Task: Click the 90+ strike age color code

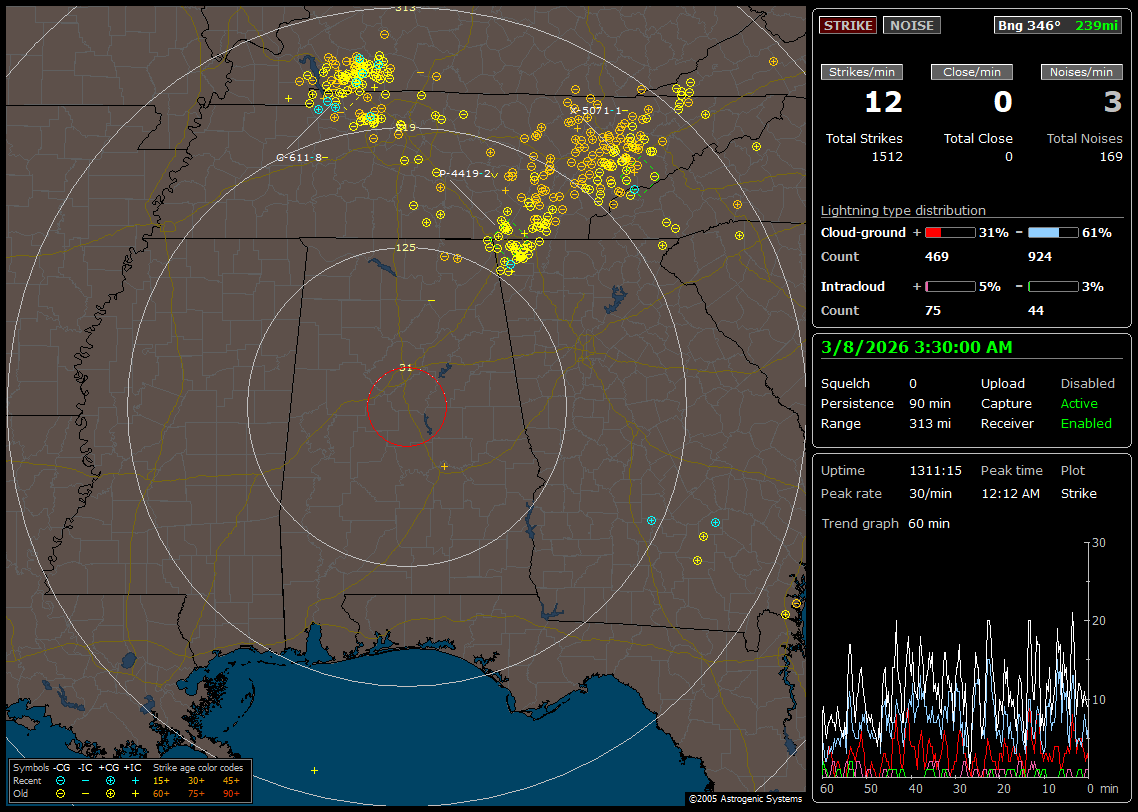Action: click(231, 793)
